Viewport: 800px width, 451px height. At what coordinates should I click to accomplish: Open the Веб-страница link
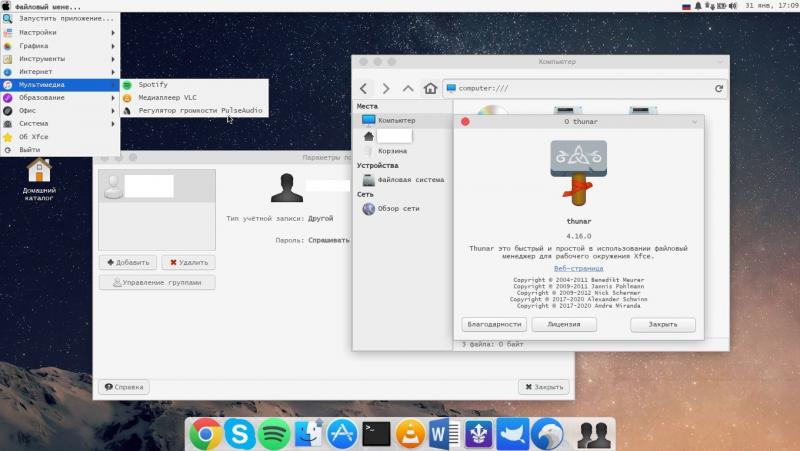578,268
